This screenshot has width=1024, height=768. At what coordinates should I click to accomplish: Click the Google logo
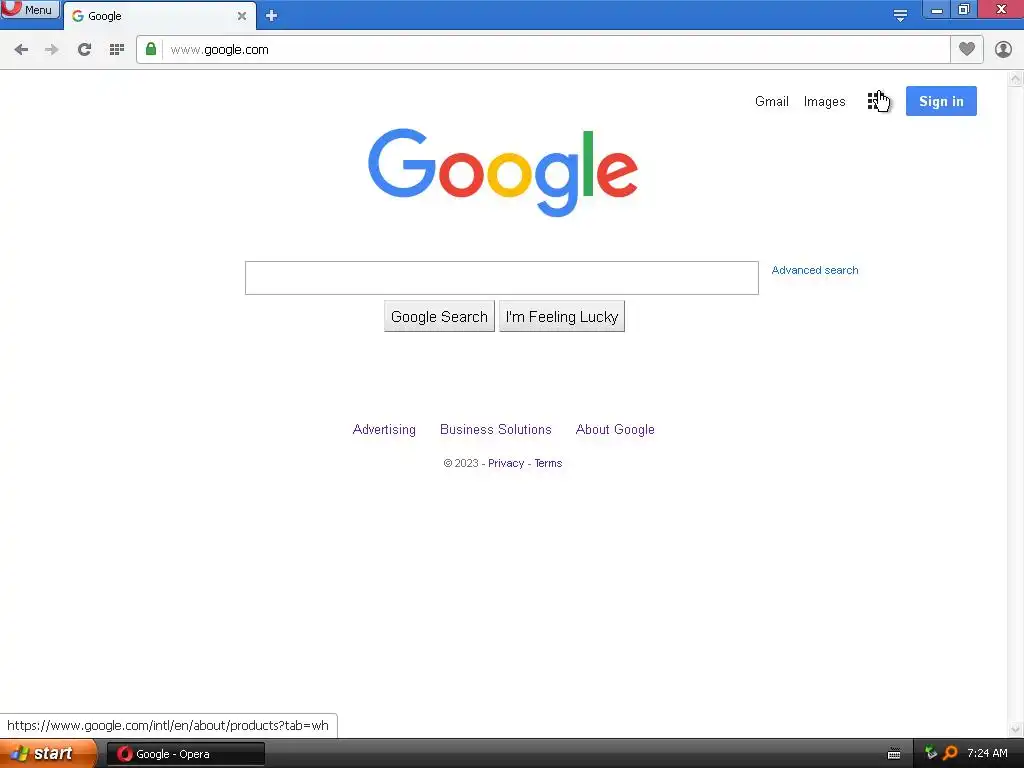pyautogui.click(x=502, y=172)
